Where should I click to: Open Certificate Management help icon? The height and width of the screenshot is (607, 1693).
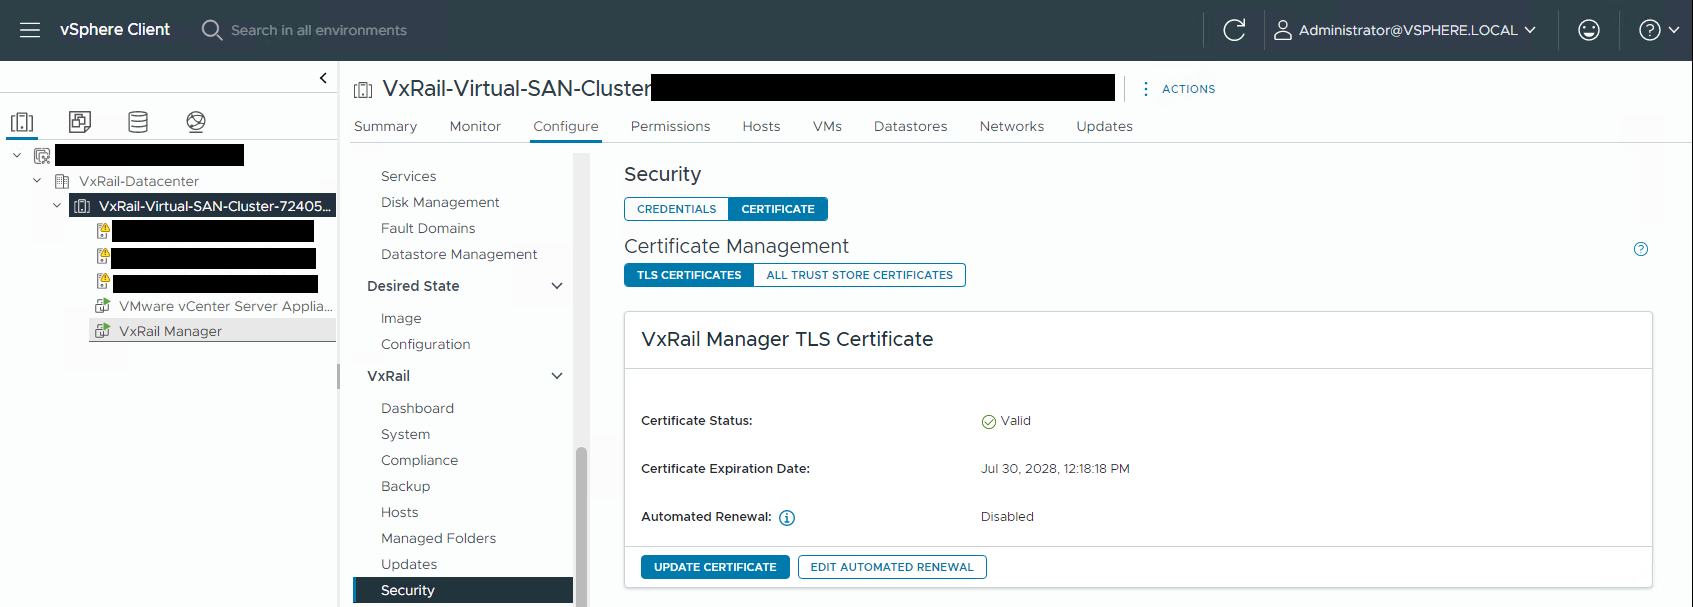(x=1641, y=249)
